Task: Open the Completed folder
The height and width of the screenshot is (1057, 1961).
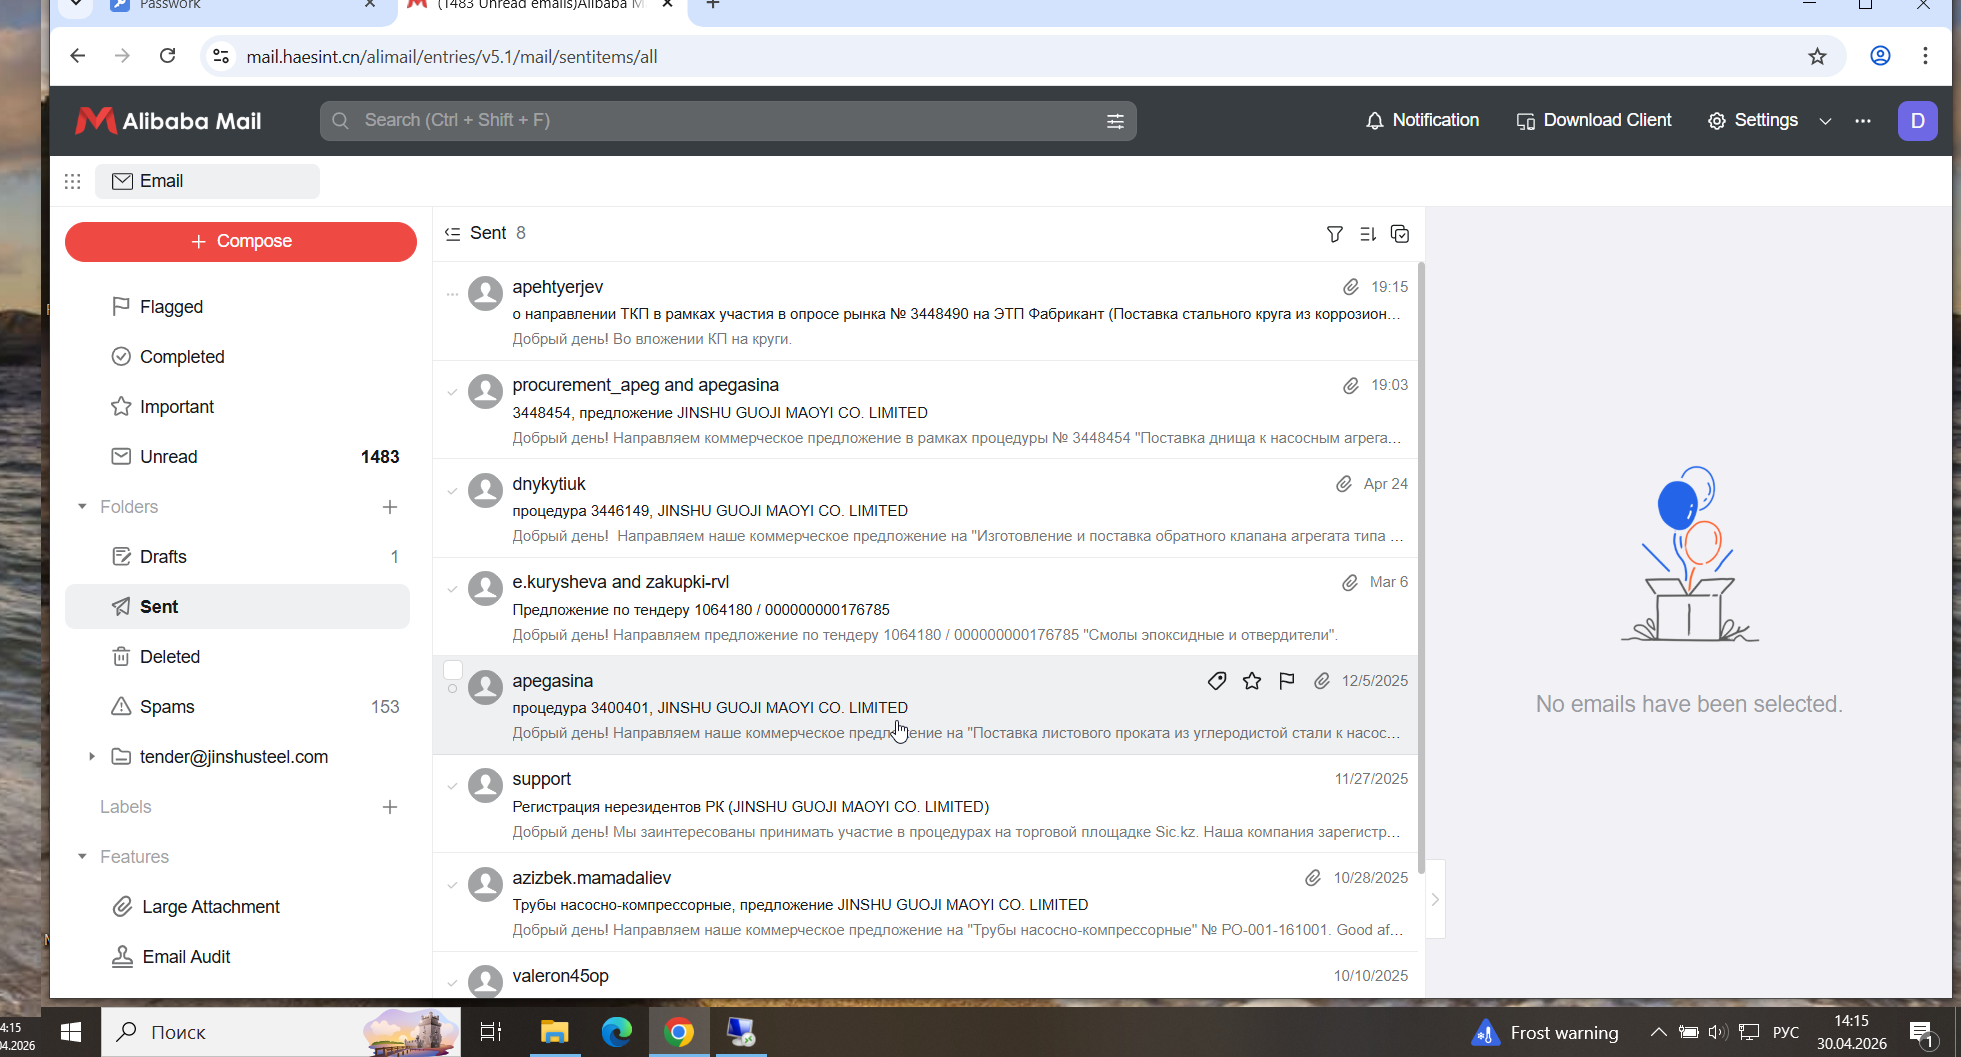Action: [238, 357]
